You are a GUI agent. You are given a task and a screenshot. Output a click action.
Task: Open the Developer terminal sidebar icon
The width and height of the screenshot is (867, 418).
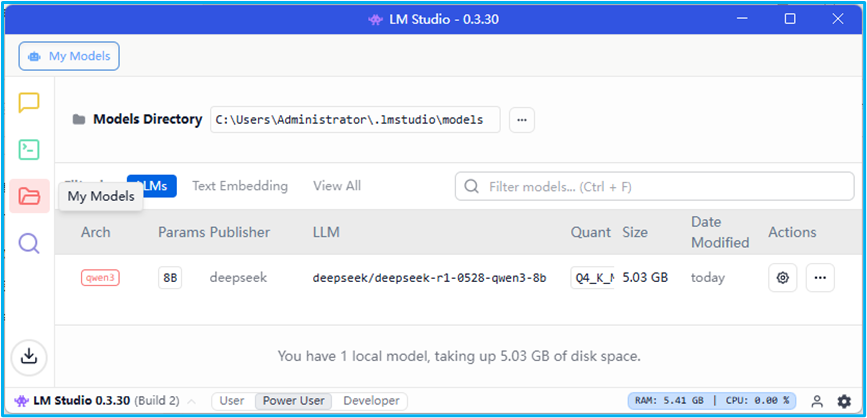click(29, 149)
